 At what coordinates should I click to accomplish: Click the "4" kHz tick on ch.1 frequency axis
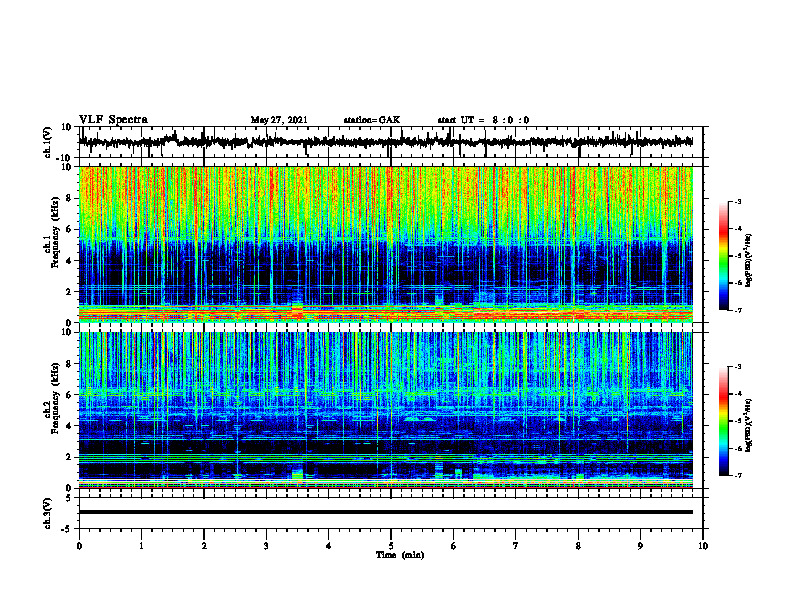click(69, 261)
